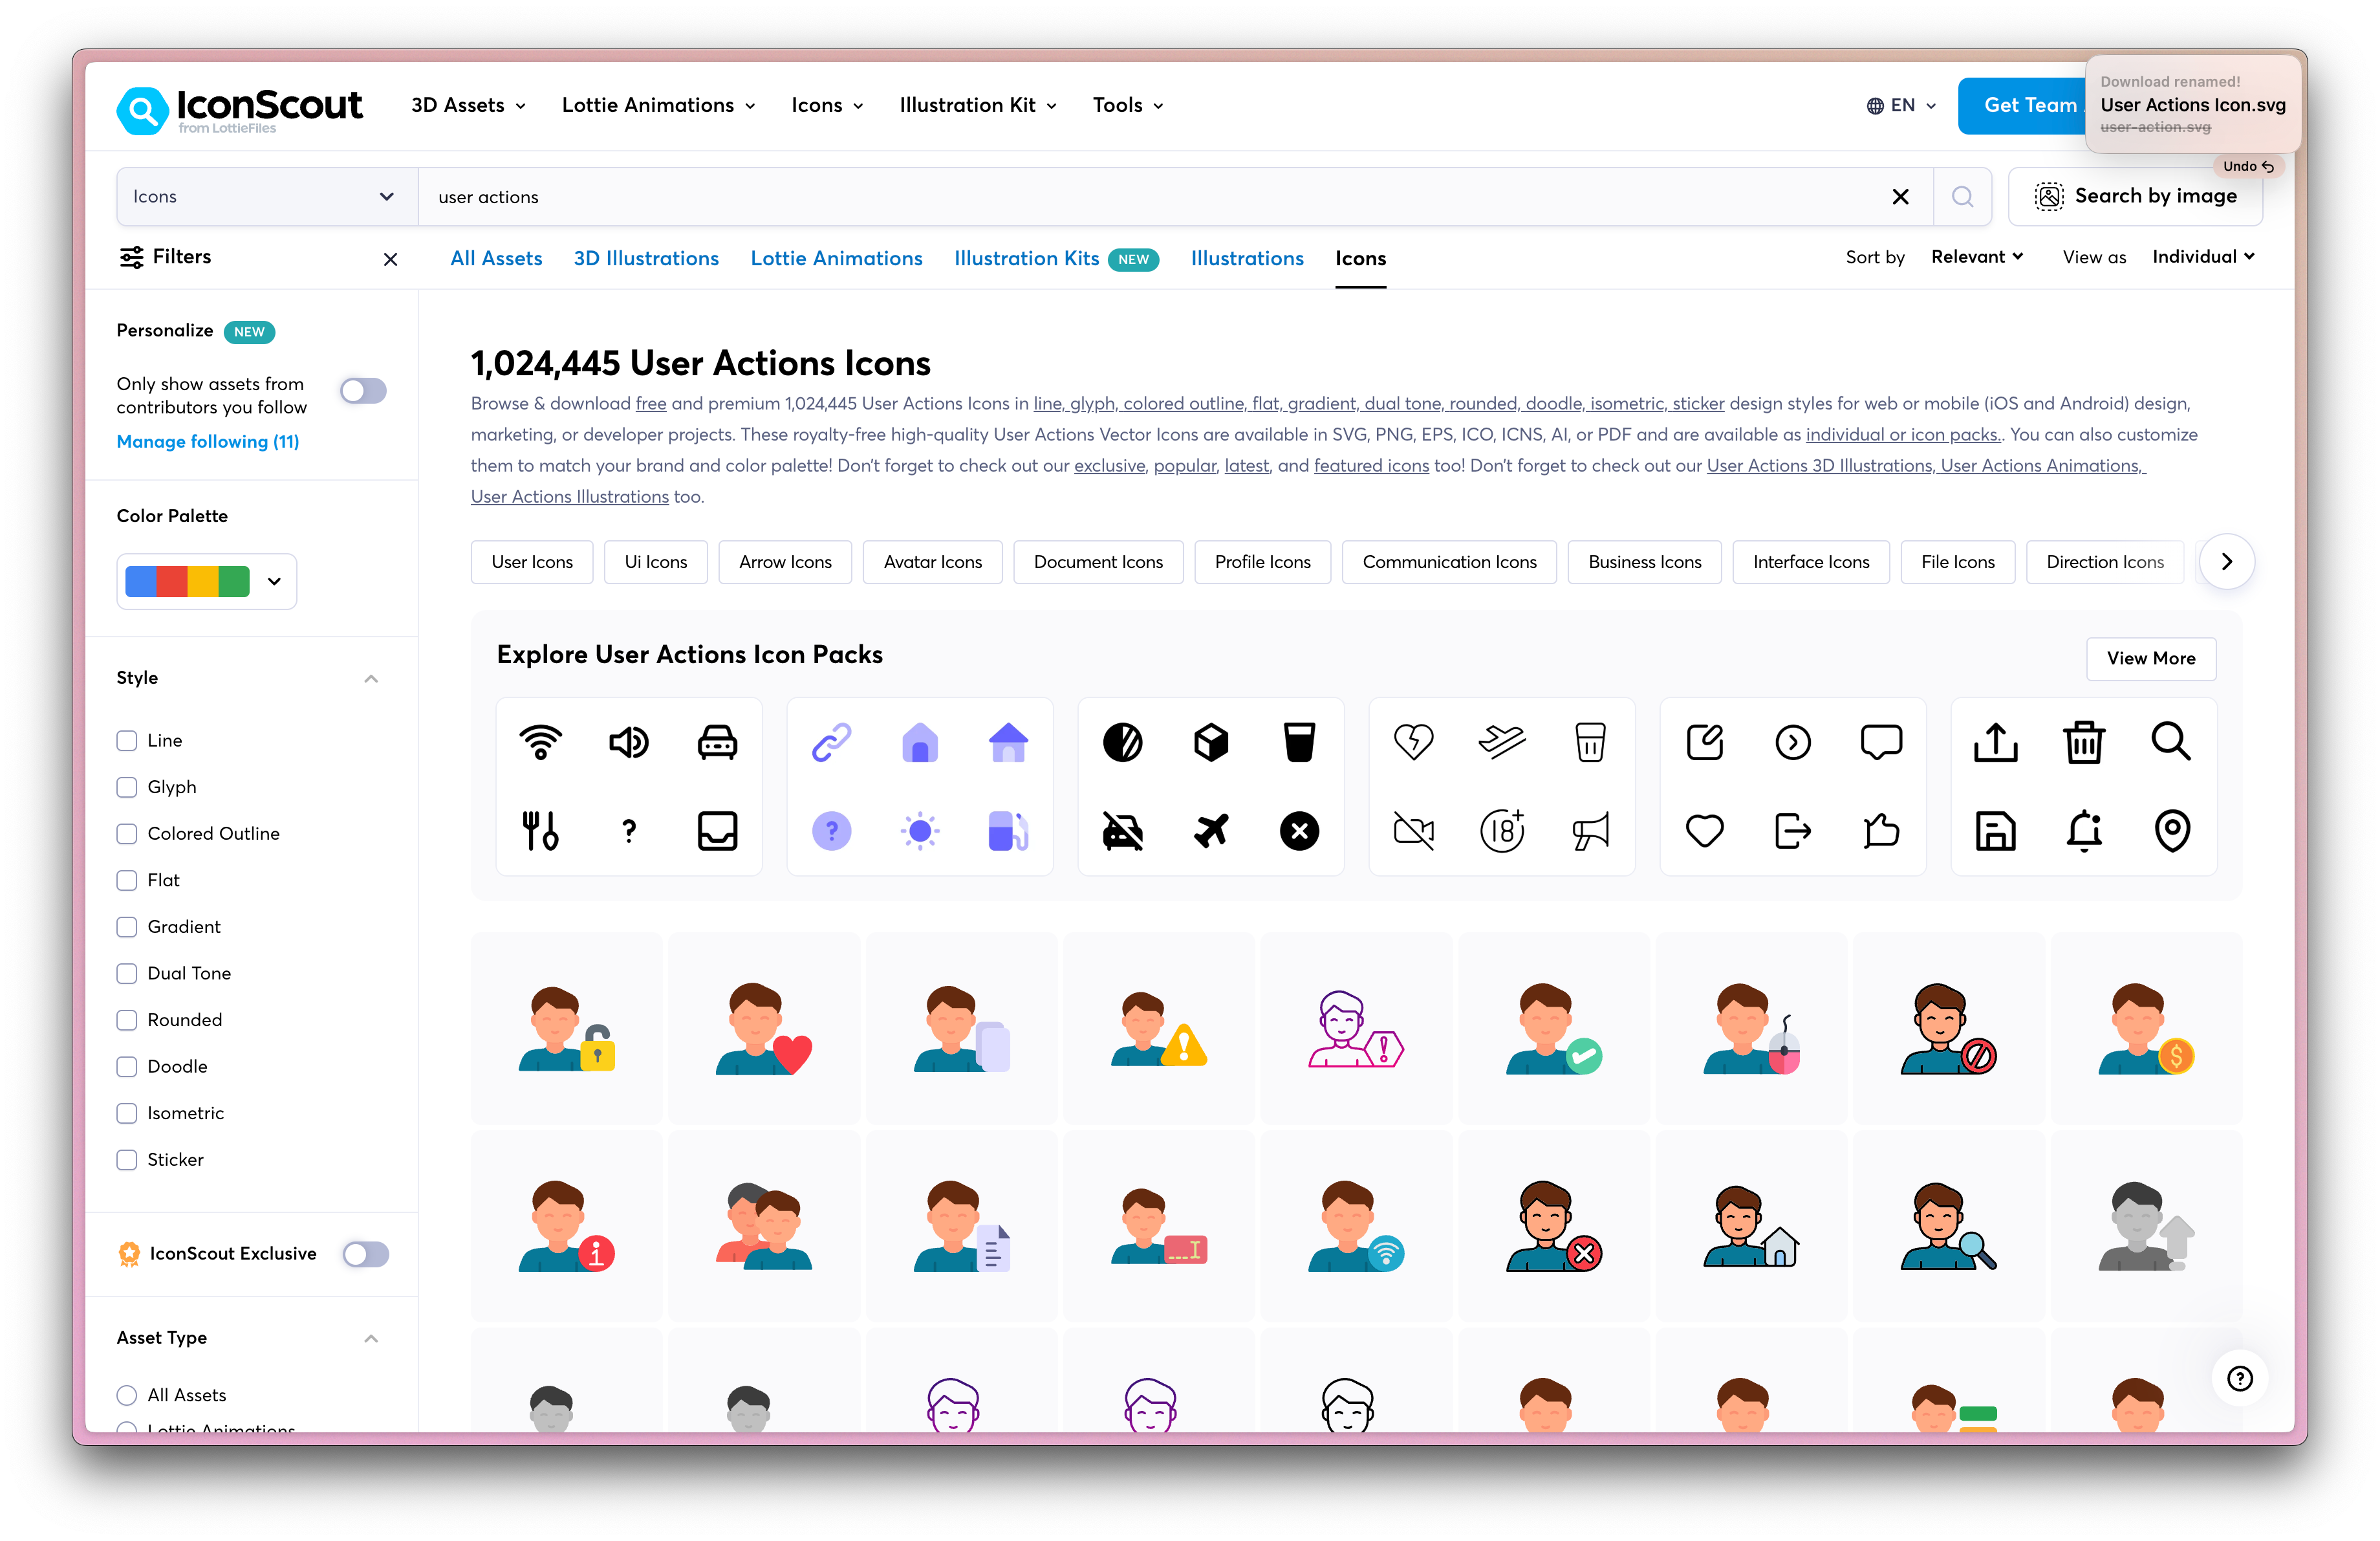Click the trash can pack icon
2380x1541 pixels.
coord(2083,742)
